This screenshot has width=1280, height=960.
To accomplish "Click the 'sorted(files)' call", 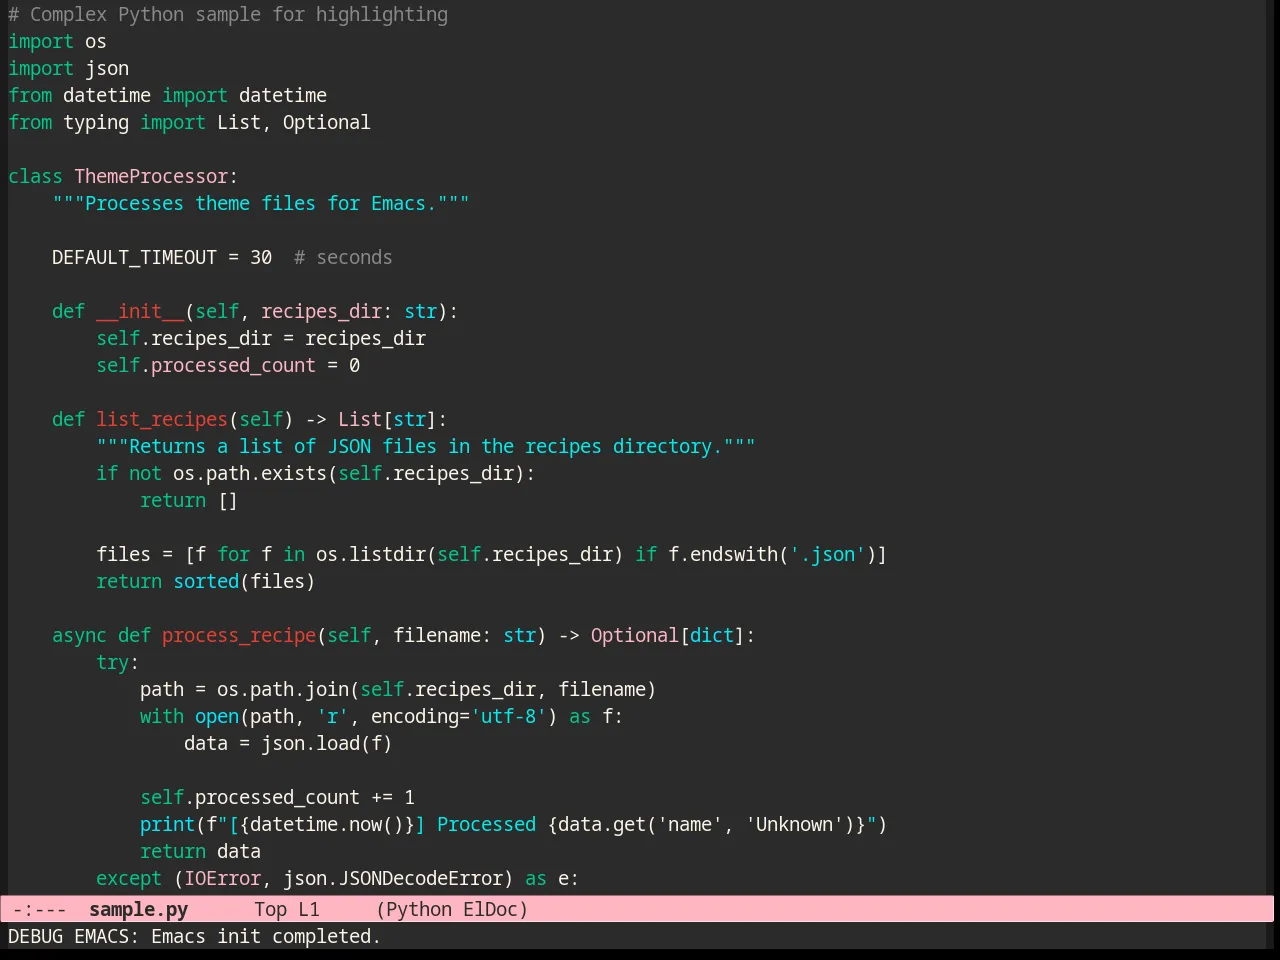I will [x=244, y=581].
